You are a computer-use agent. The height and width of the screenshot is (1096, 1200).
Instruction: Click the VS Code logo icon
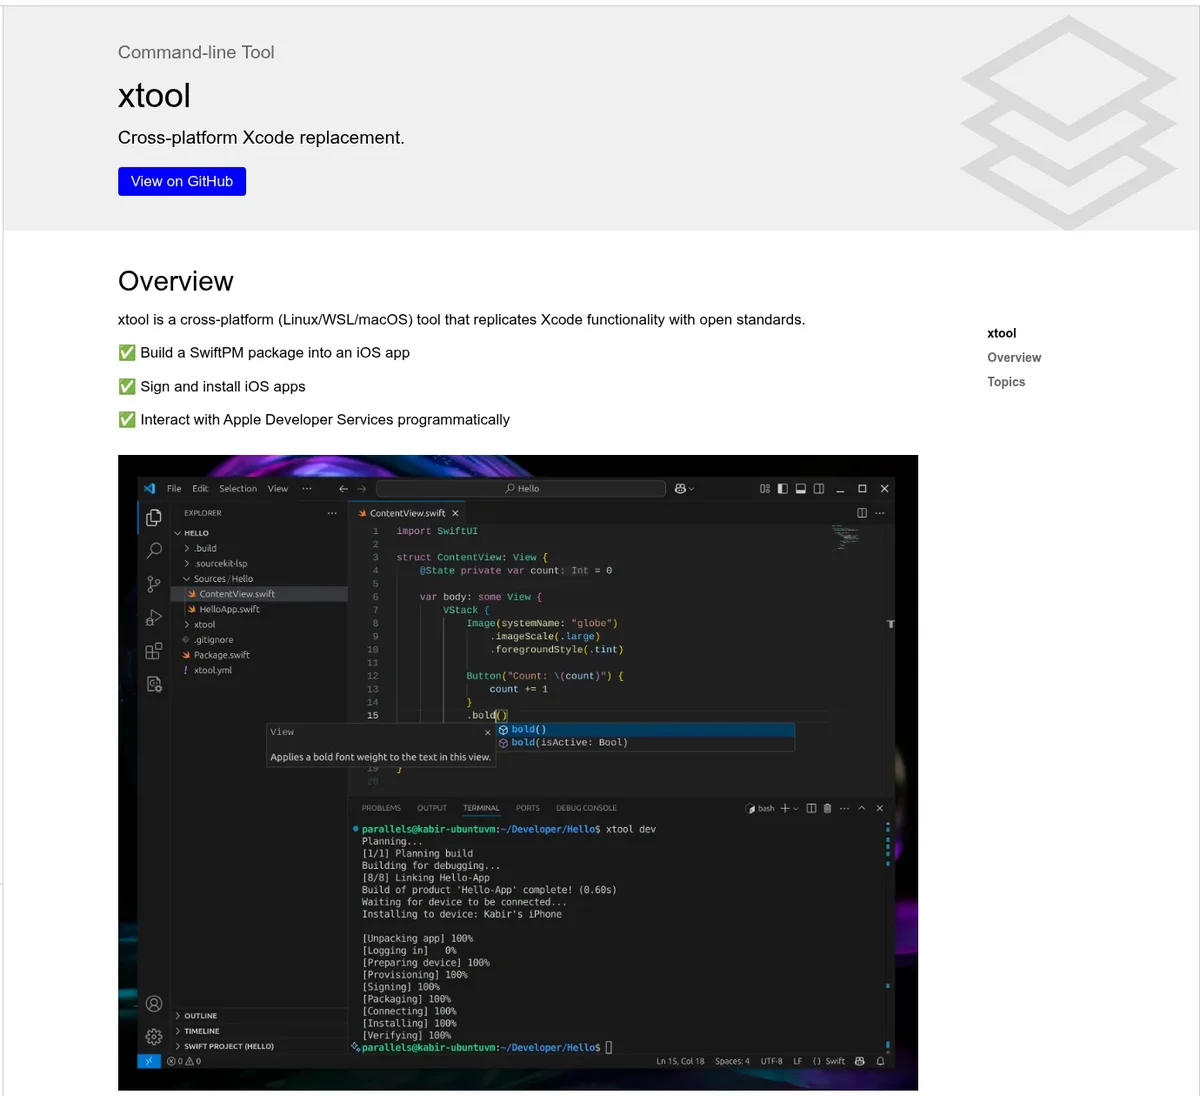(x=149, y=489)
